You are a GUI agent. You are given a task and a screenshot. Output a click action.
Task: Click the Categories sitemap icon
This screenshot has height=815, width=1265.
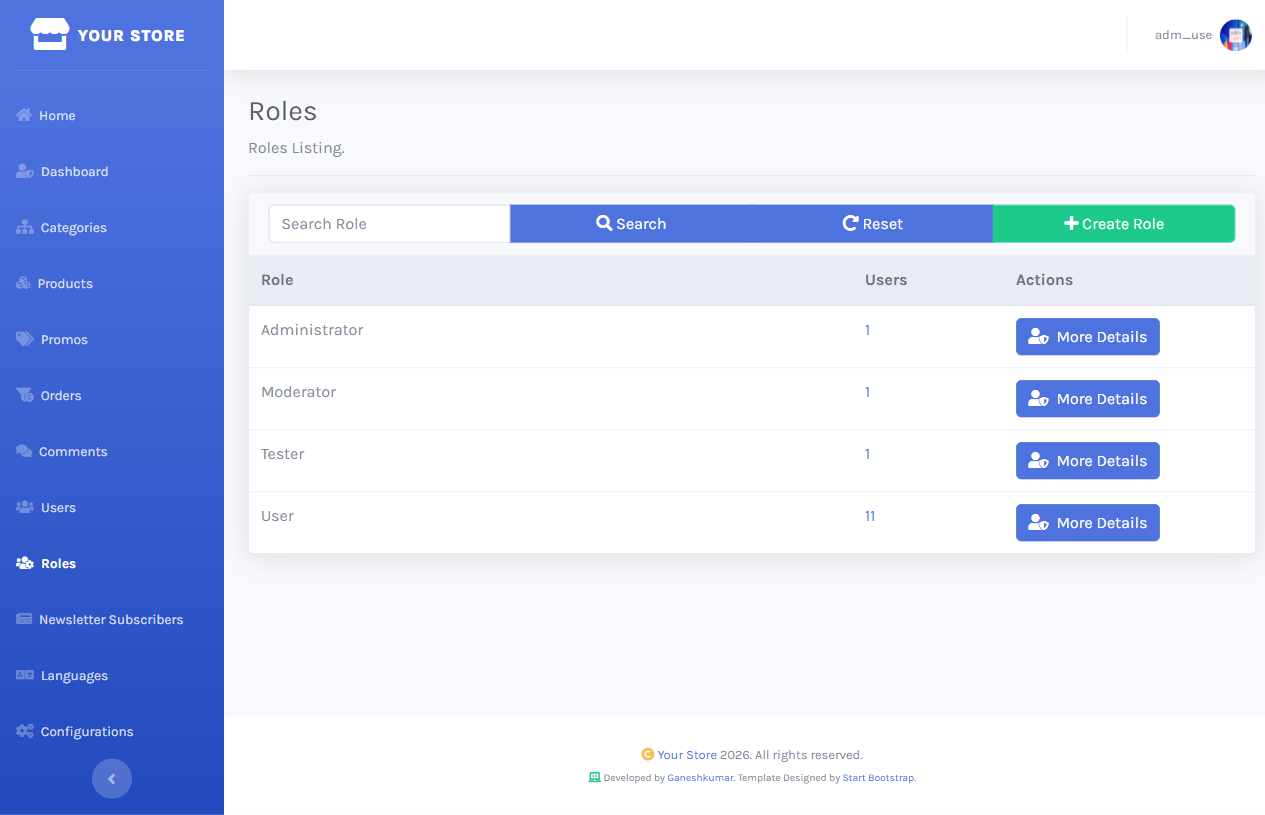coord(25,227)
